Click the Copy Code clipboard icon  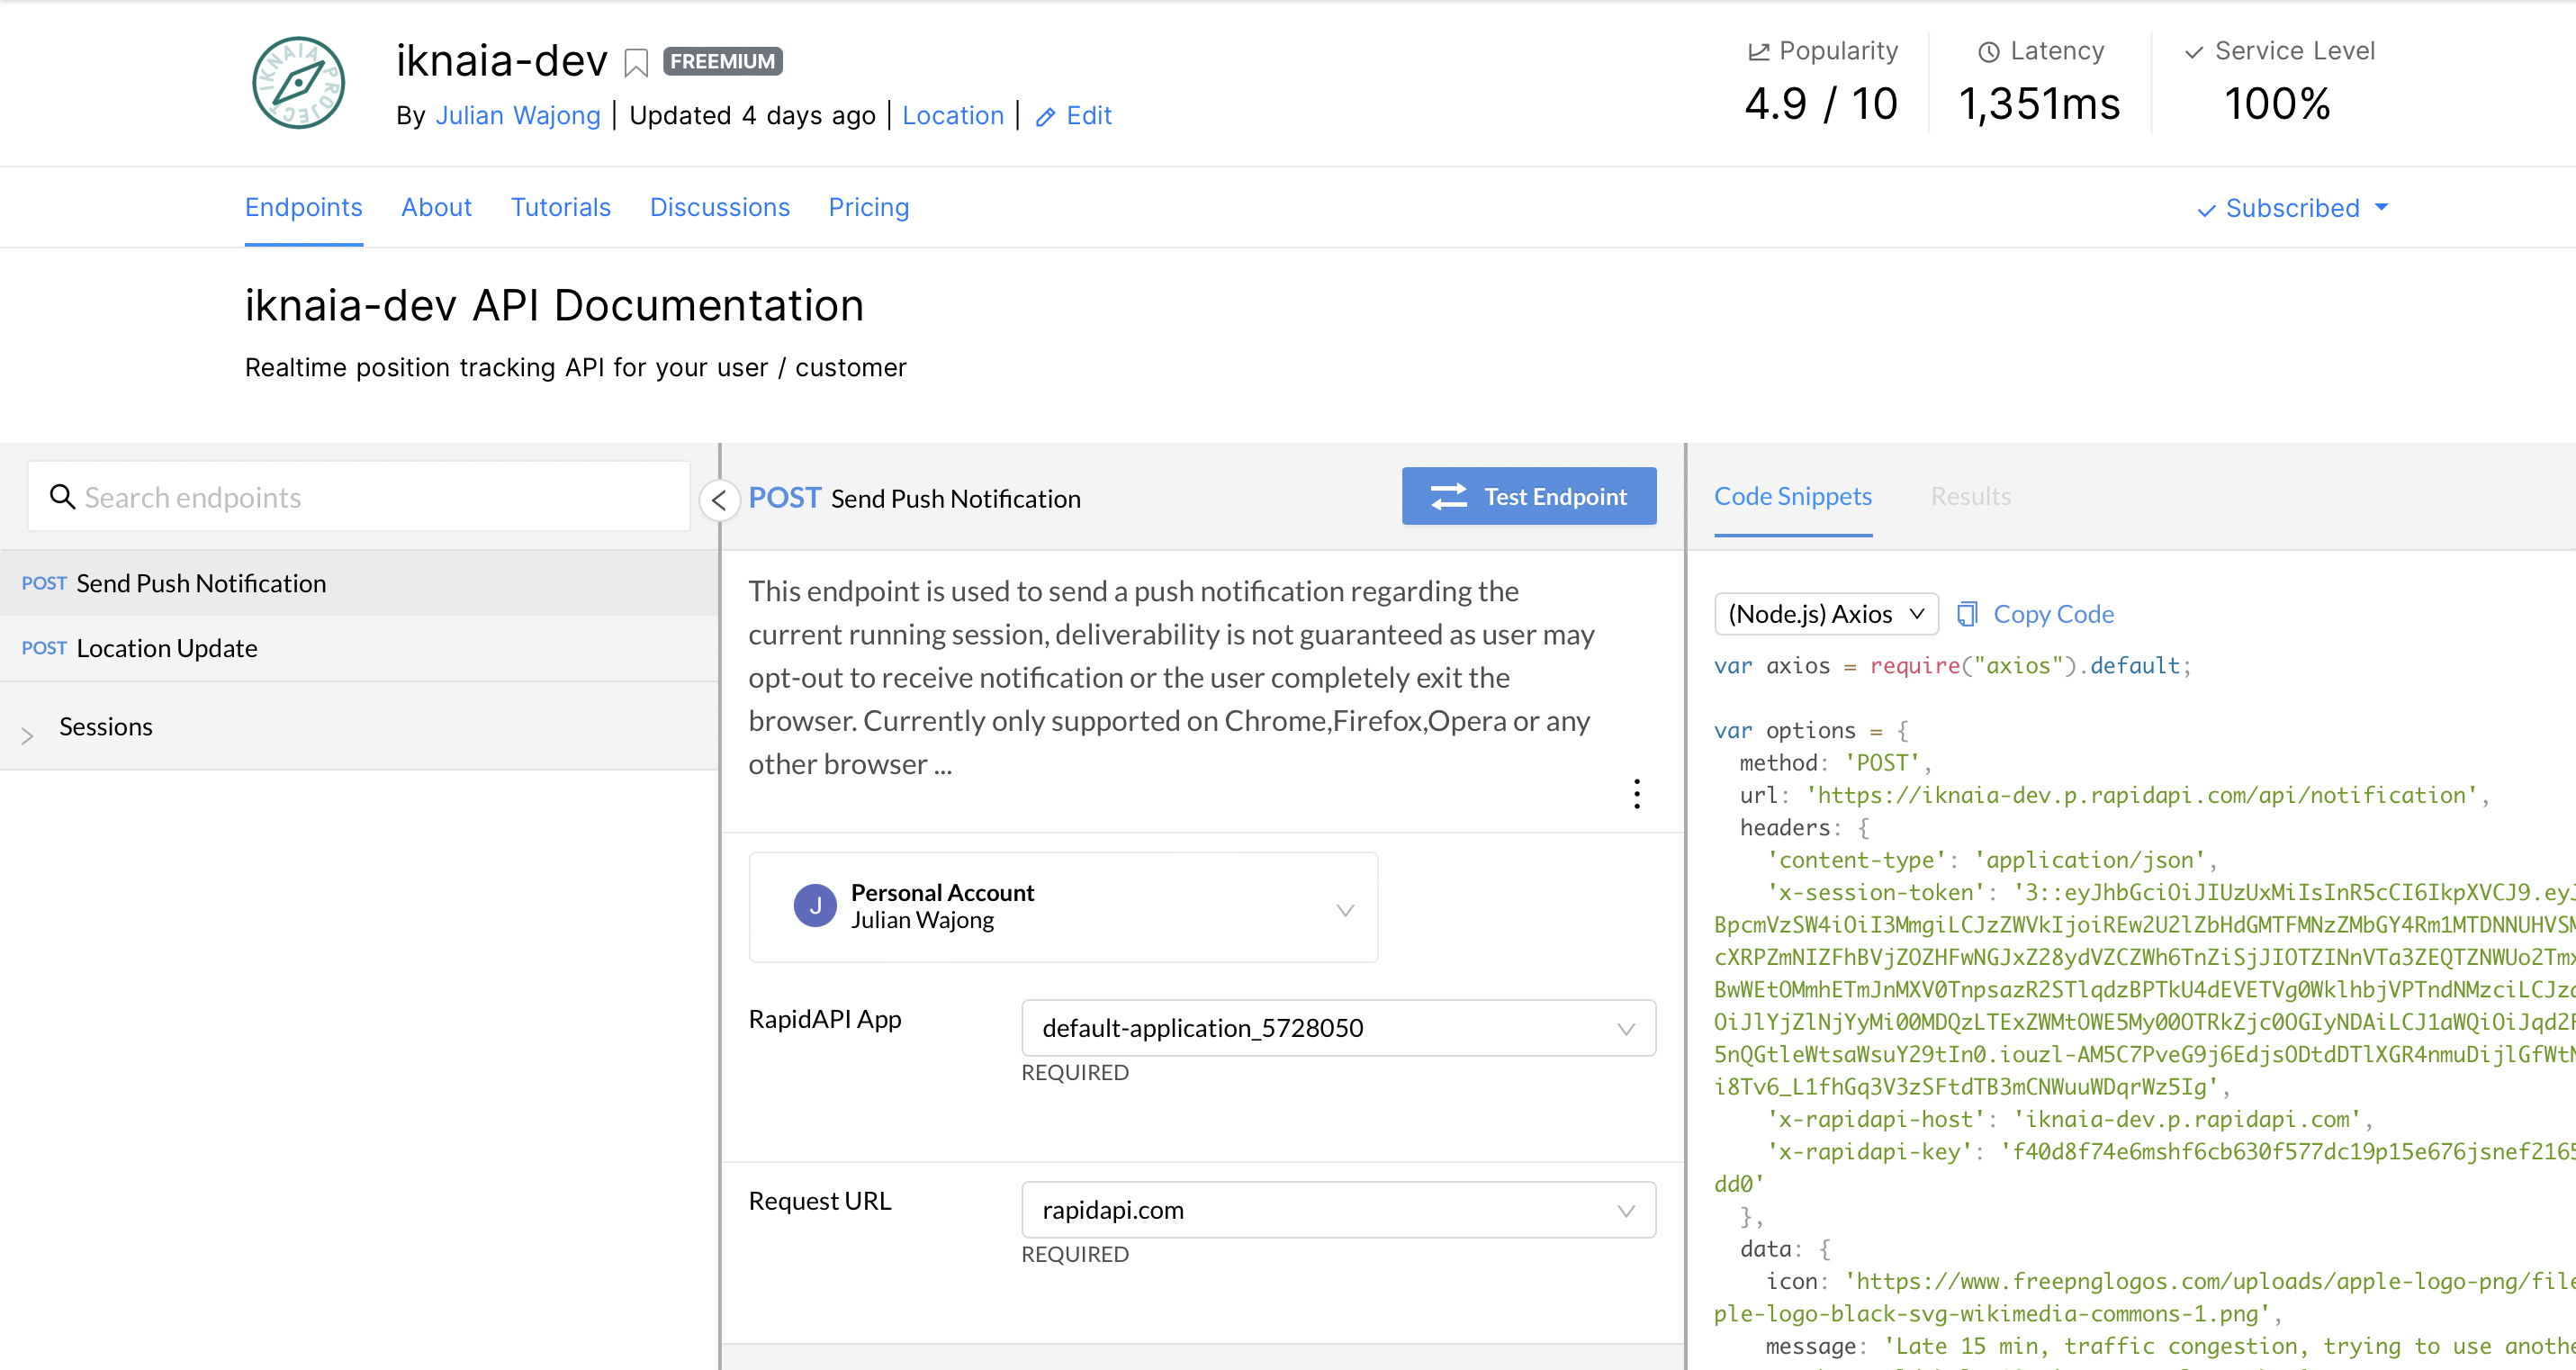1967,614
